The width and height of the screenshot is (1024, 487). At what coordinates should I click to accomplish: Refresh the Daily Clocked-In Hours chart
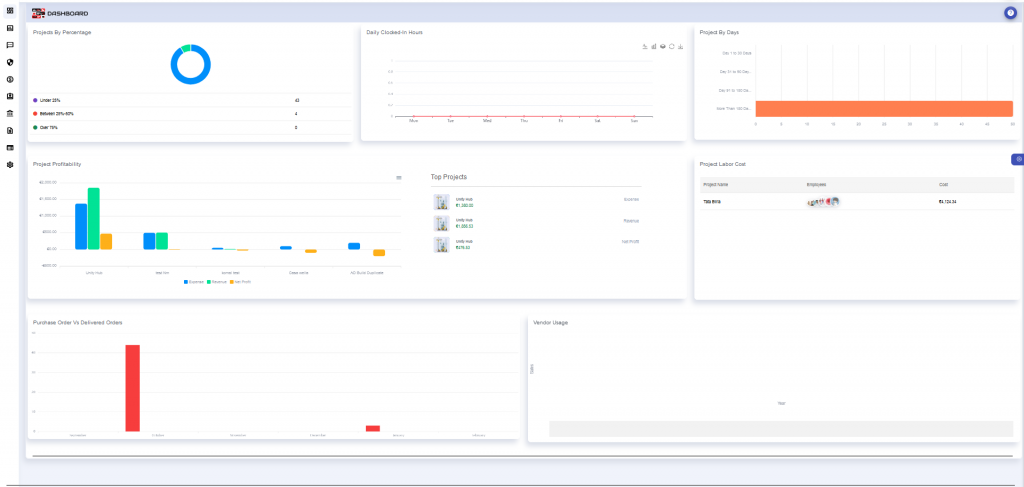pyautogui.click(x=671, y=46)
